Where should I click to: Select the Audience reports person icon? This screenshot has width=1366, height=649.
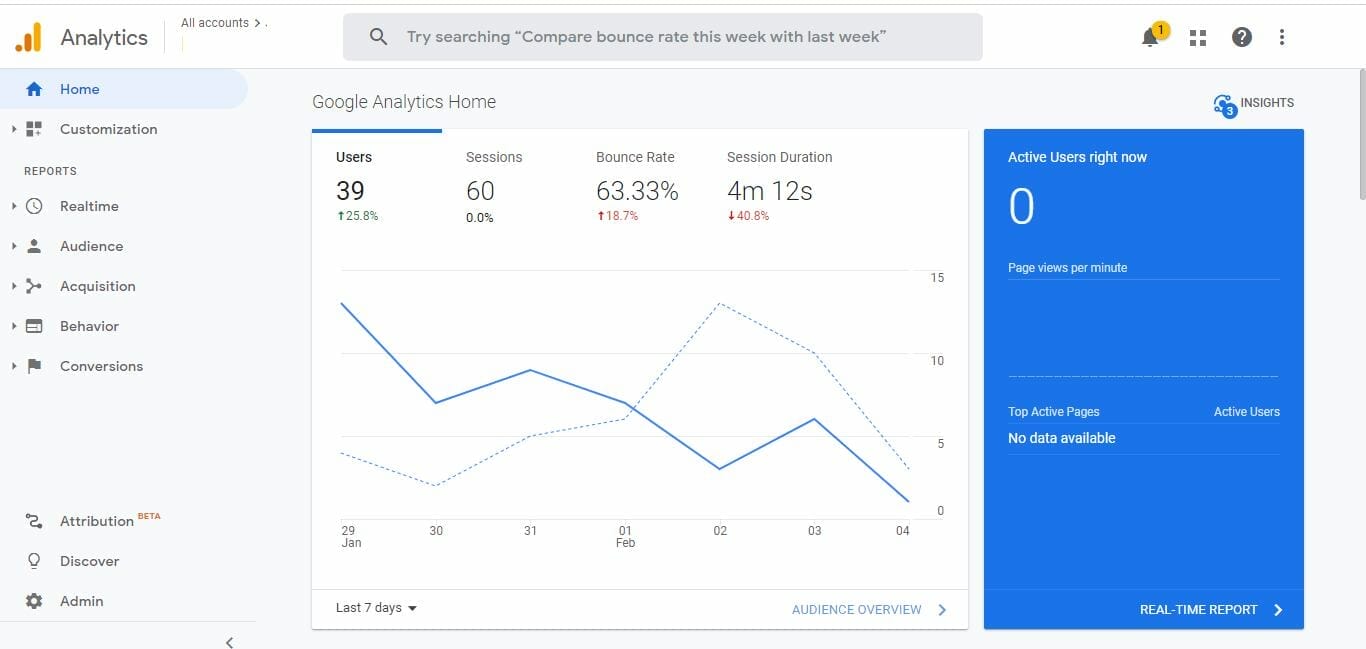35,246
